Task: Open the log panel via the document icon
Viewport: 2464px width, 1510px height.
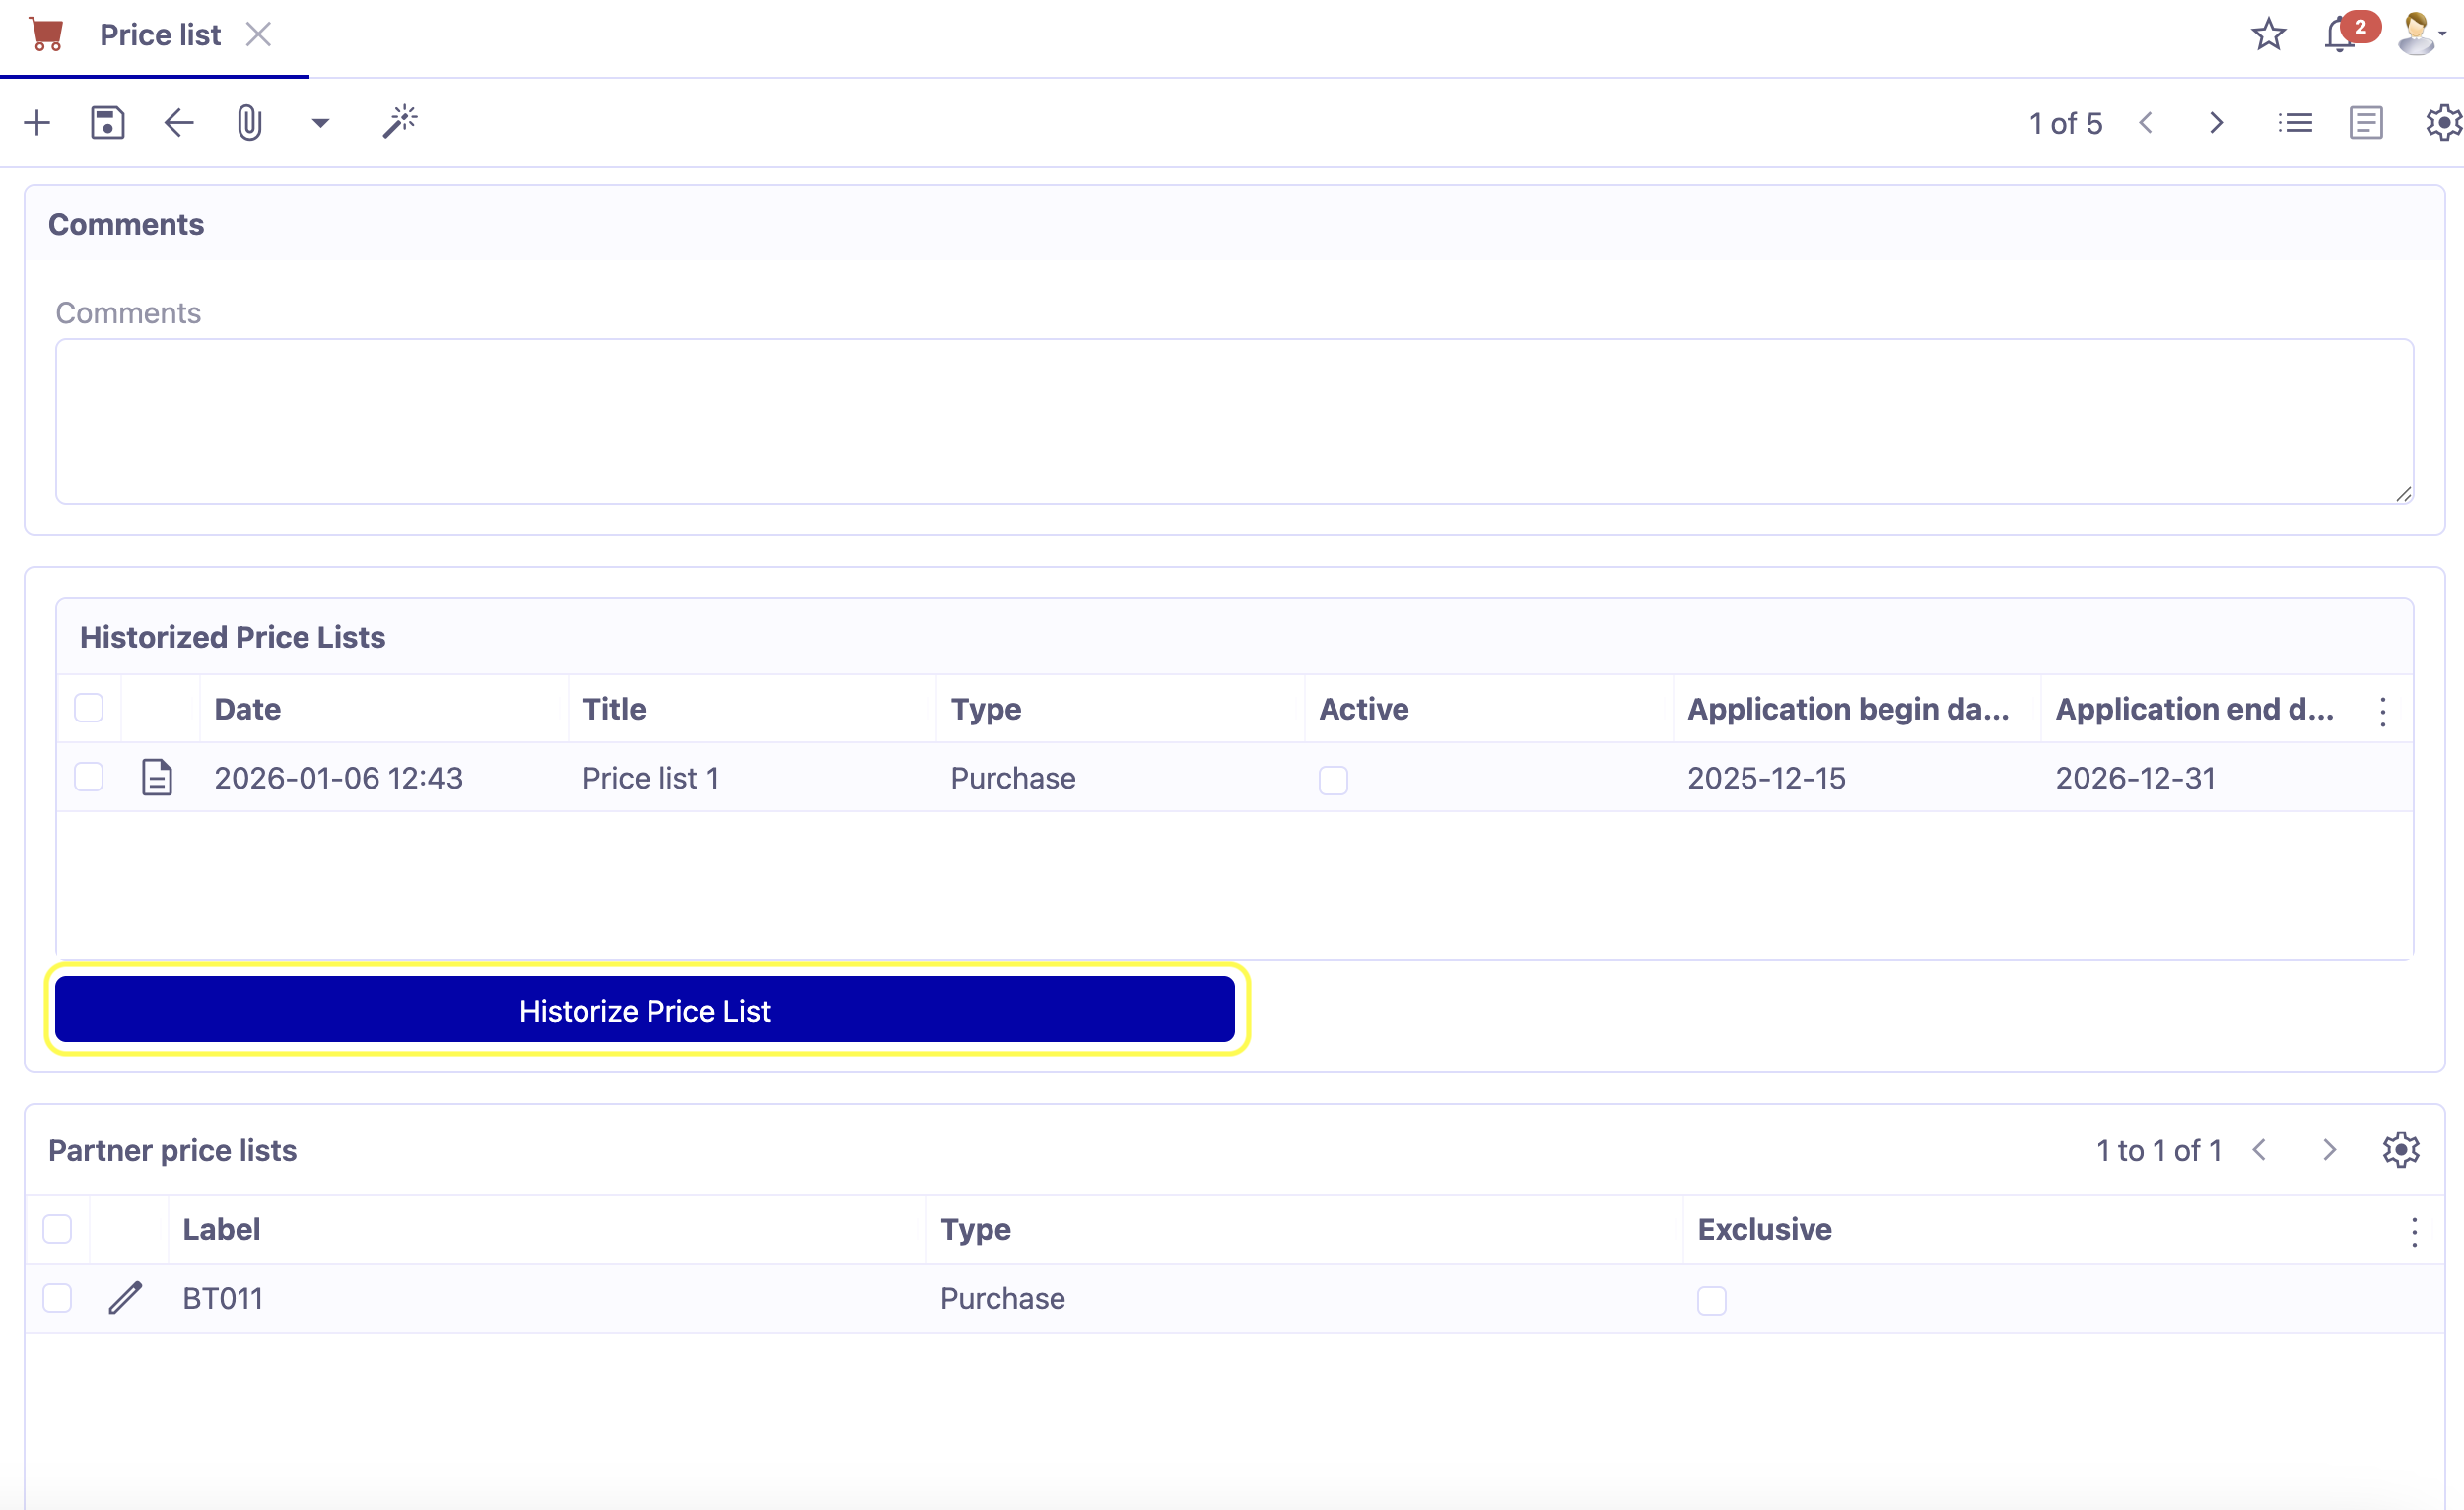Action: pos(2365,122)
